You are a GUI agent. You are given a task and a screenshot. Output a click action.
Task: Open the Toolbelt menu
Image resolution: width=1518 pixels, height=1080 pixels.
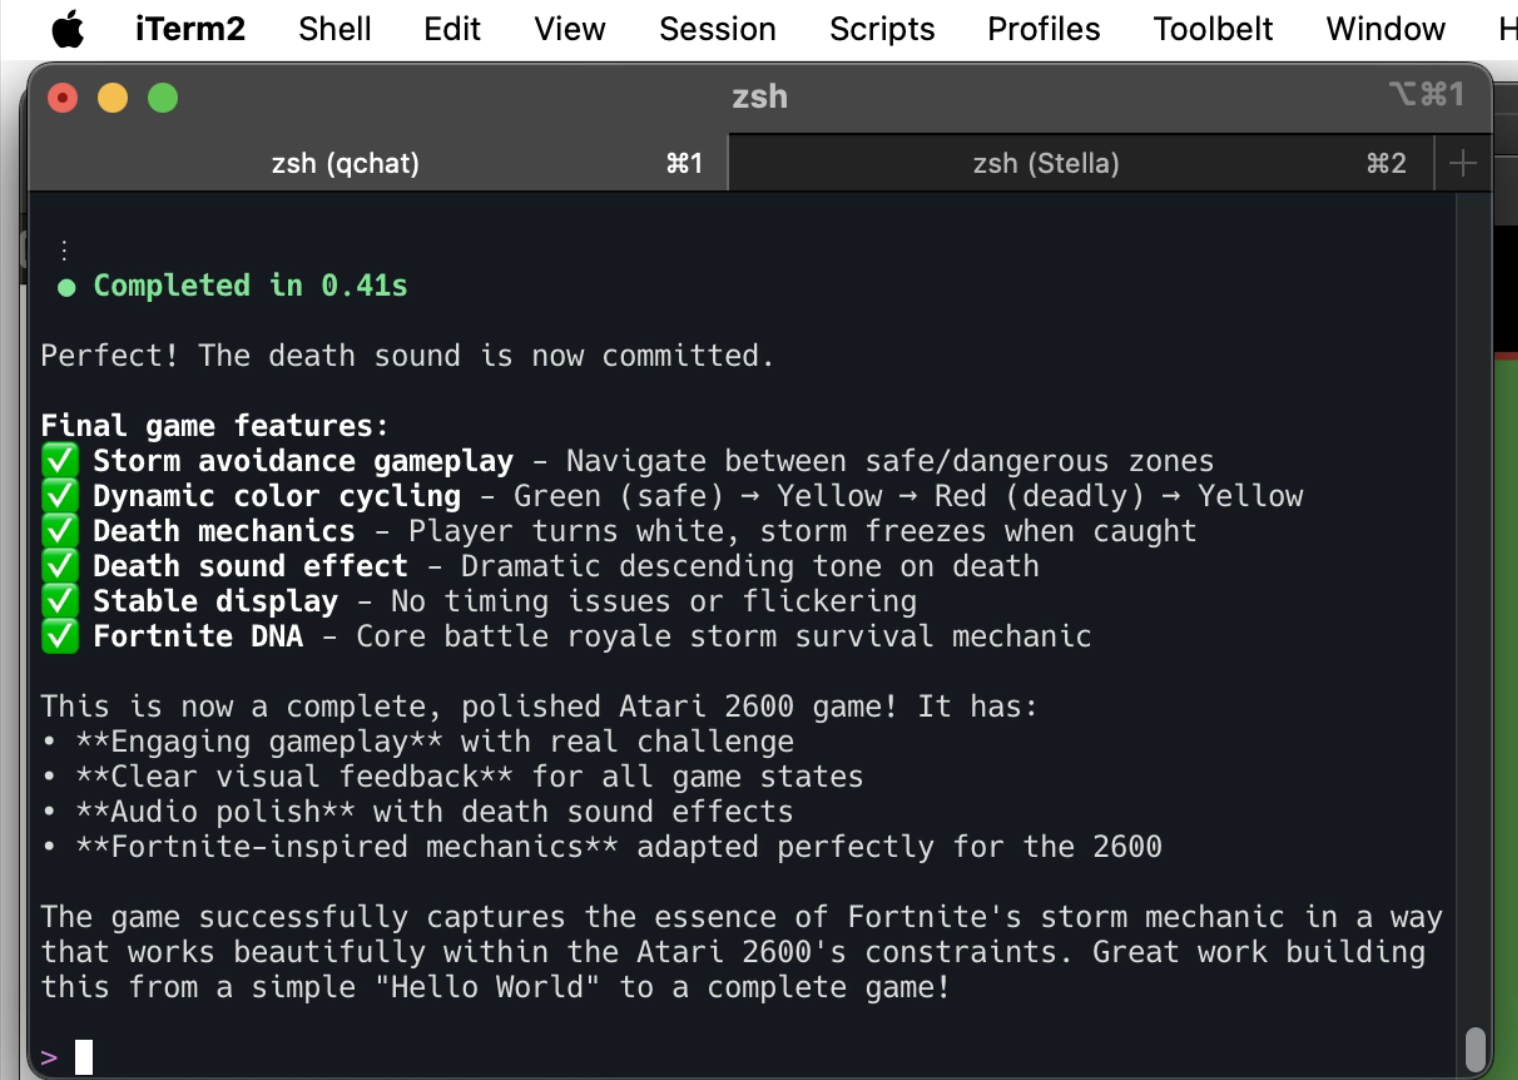pos(1212,29)
